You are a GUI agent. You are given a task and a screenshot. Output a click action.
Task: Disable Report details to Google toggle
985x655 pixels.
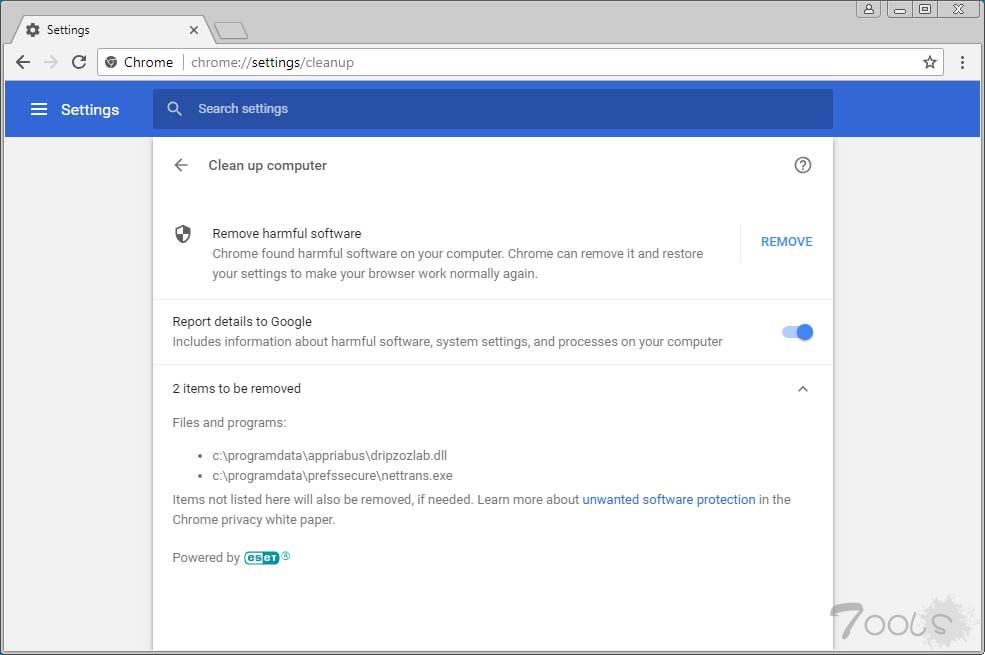[798, 332]
